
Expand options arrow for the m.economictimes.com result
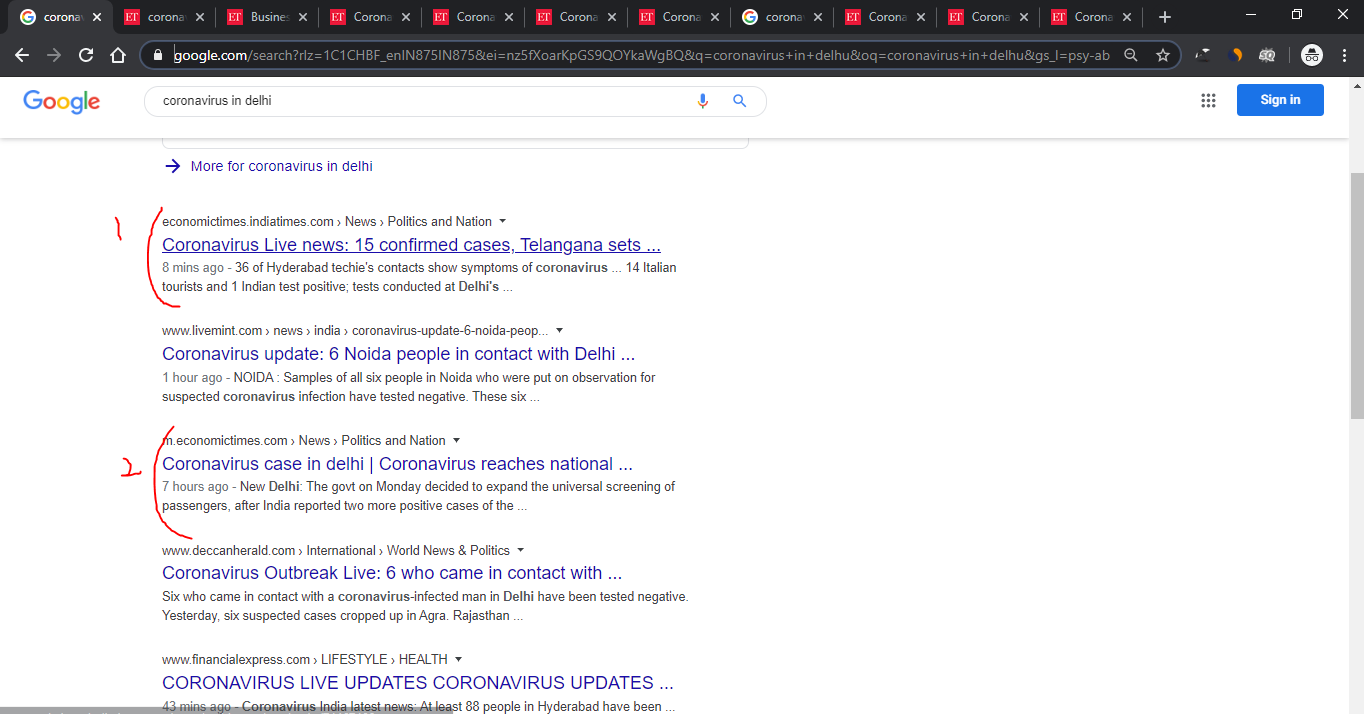[457, 441]
